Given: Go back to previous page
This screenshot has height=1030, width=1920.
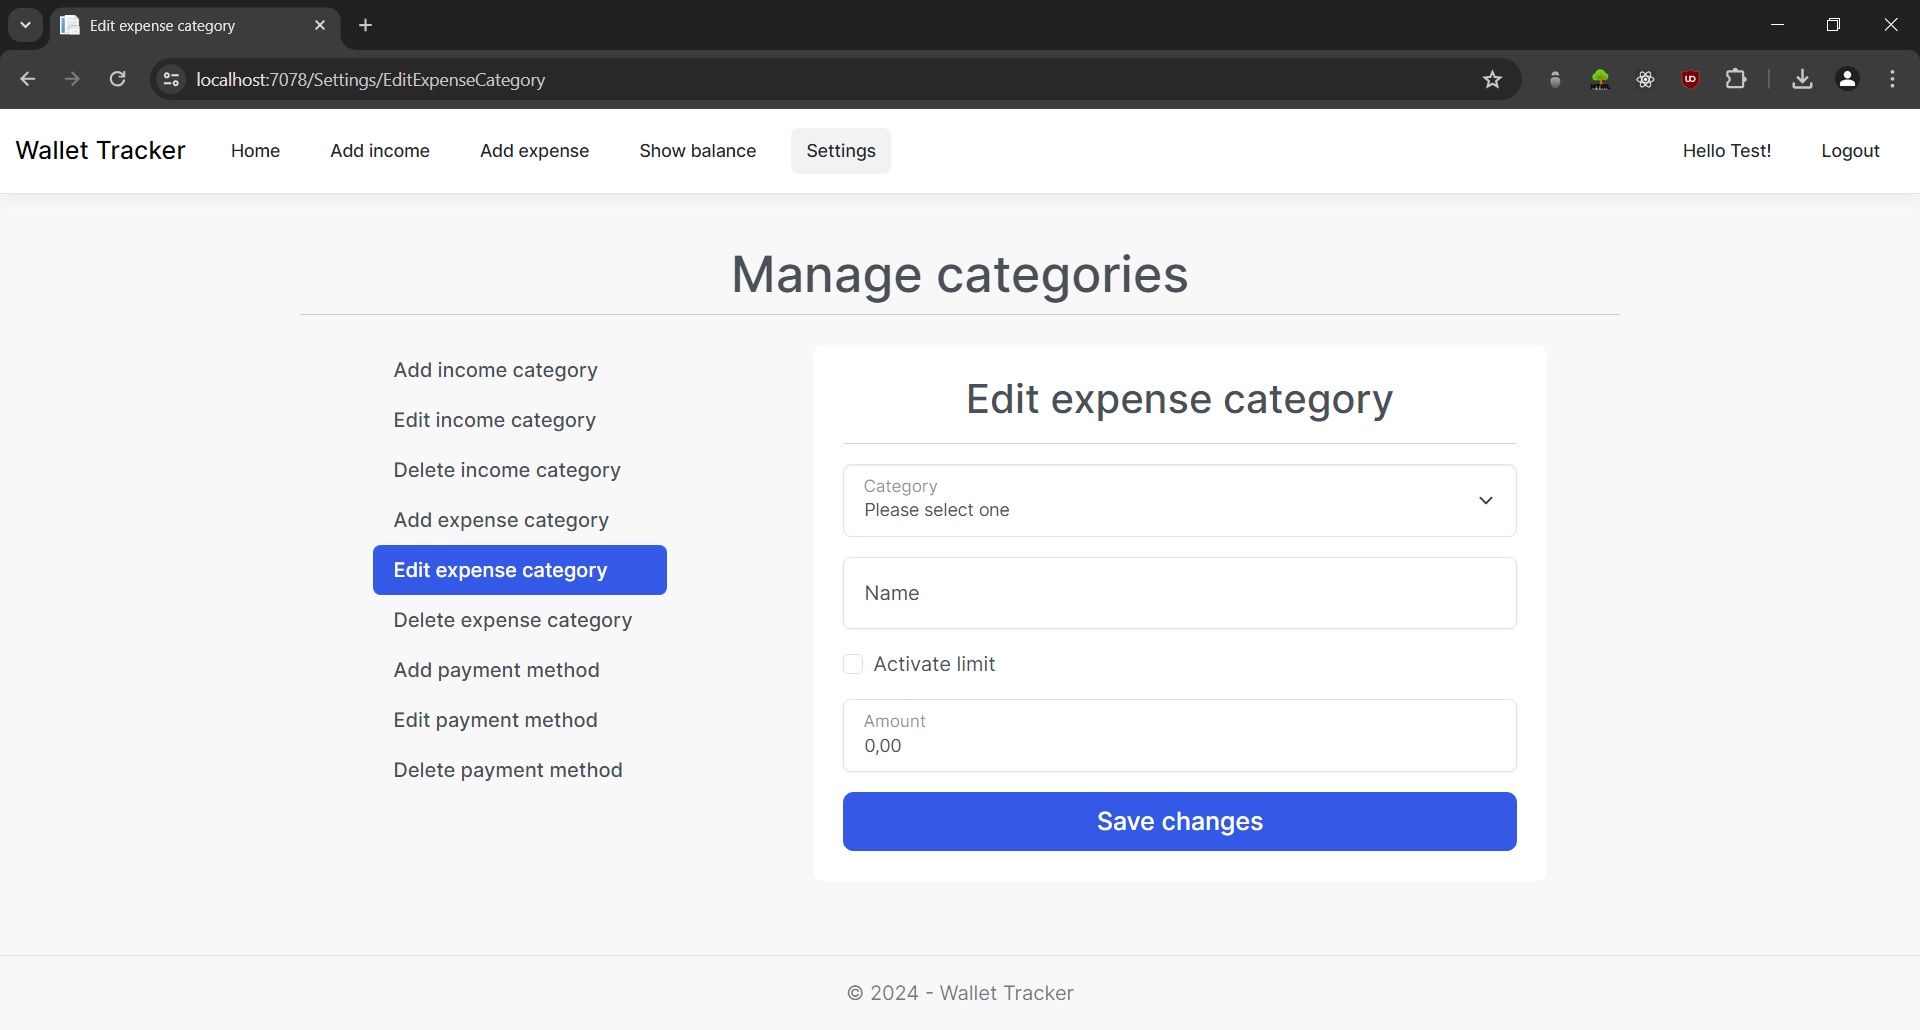Looking at the screenshot, I should [x=28, y=79].
